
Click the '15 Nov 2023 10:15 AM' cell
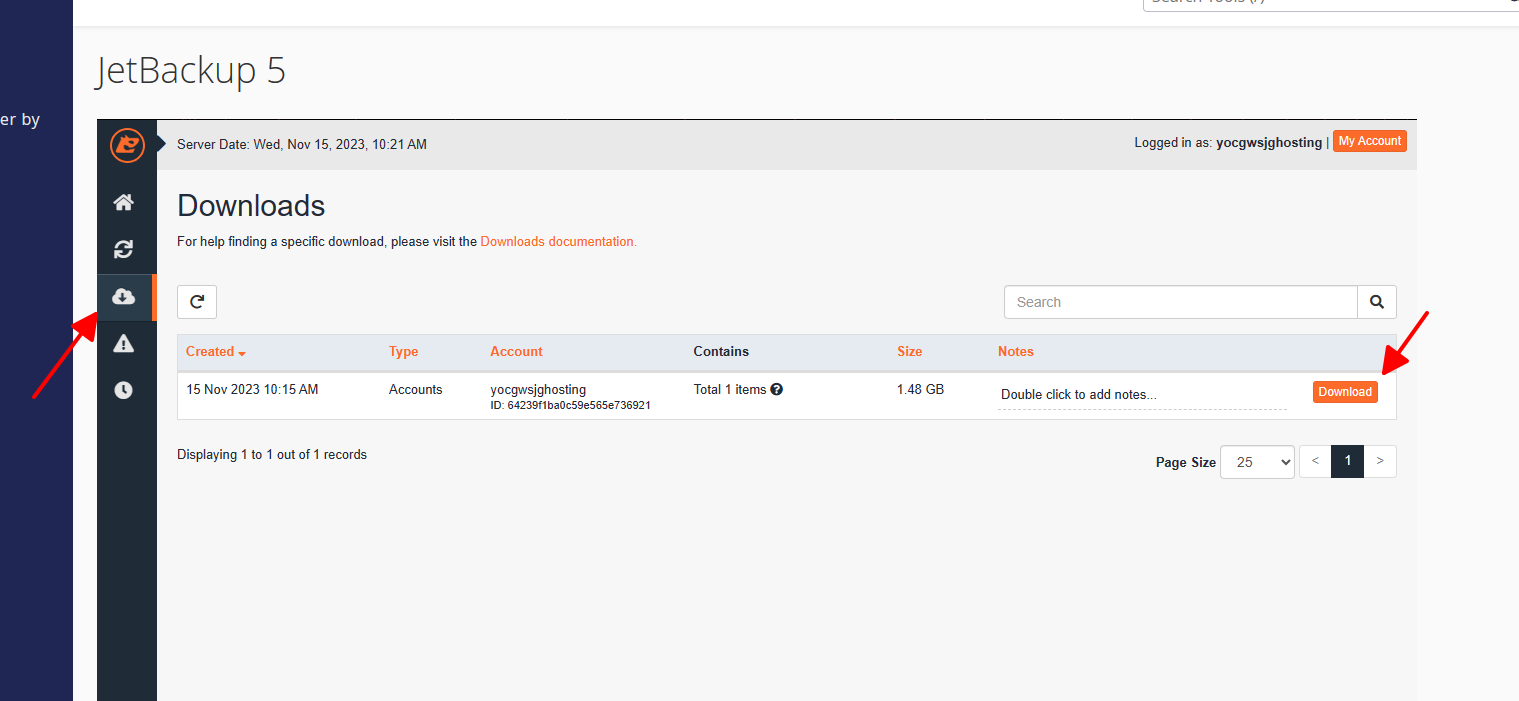point(252,389)
